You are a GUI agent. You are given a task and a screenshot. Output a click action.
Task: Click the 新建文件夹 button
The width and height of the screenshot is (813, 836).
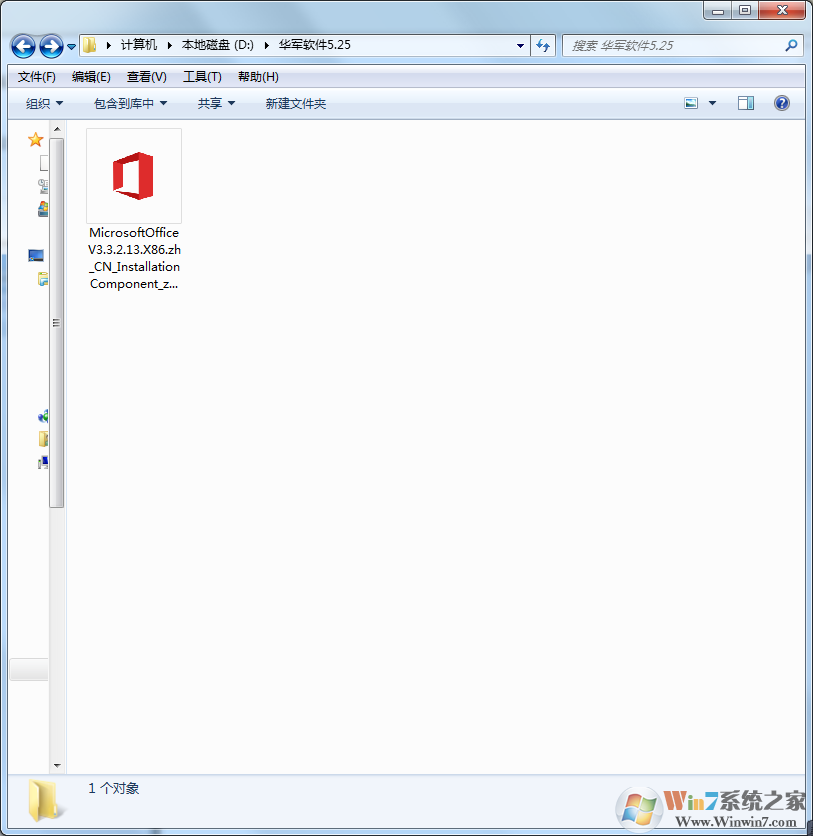(295, 103)
